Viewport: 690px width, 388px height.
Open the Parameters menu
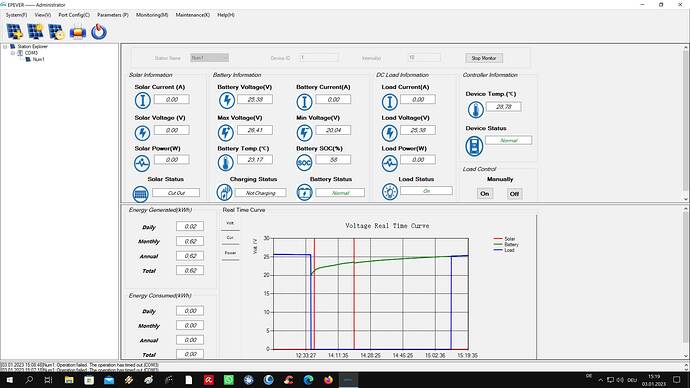tap(113, 15)
